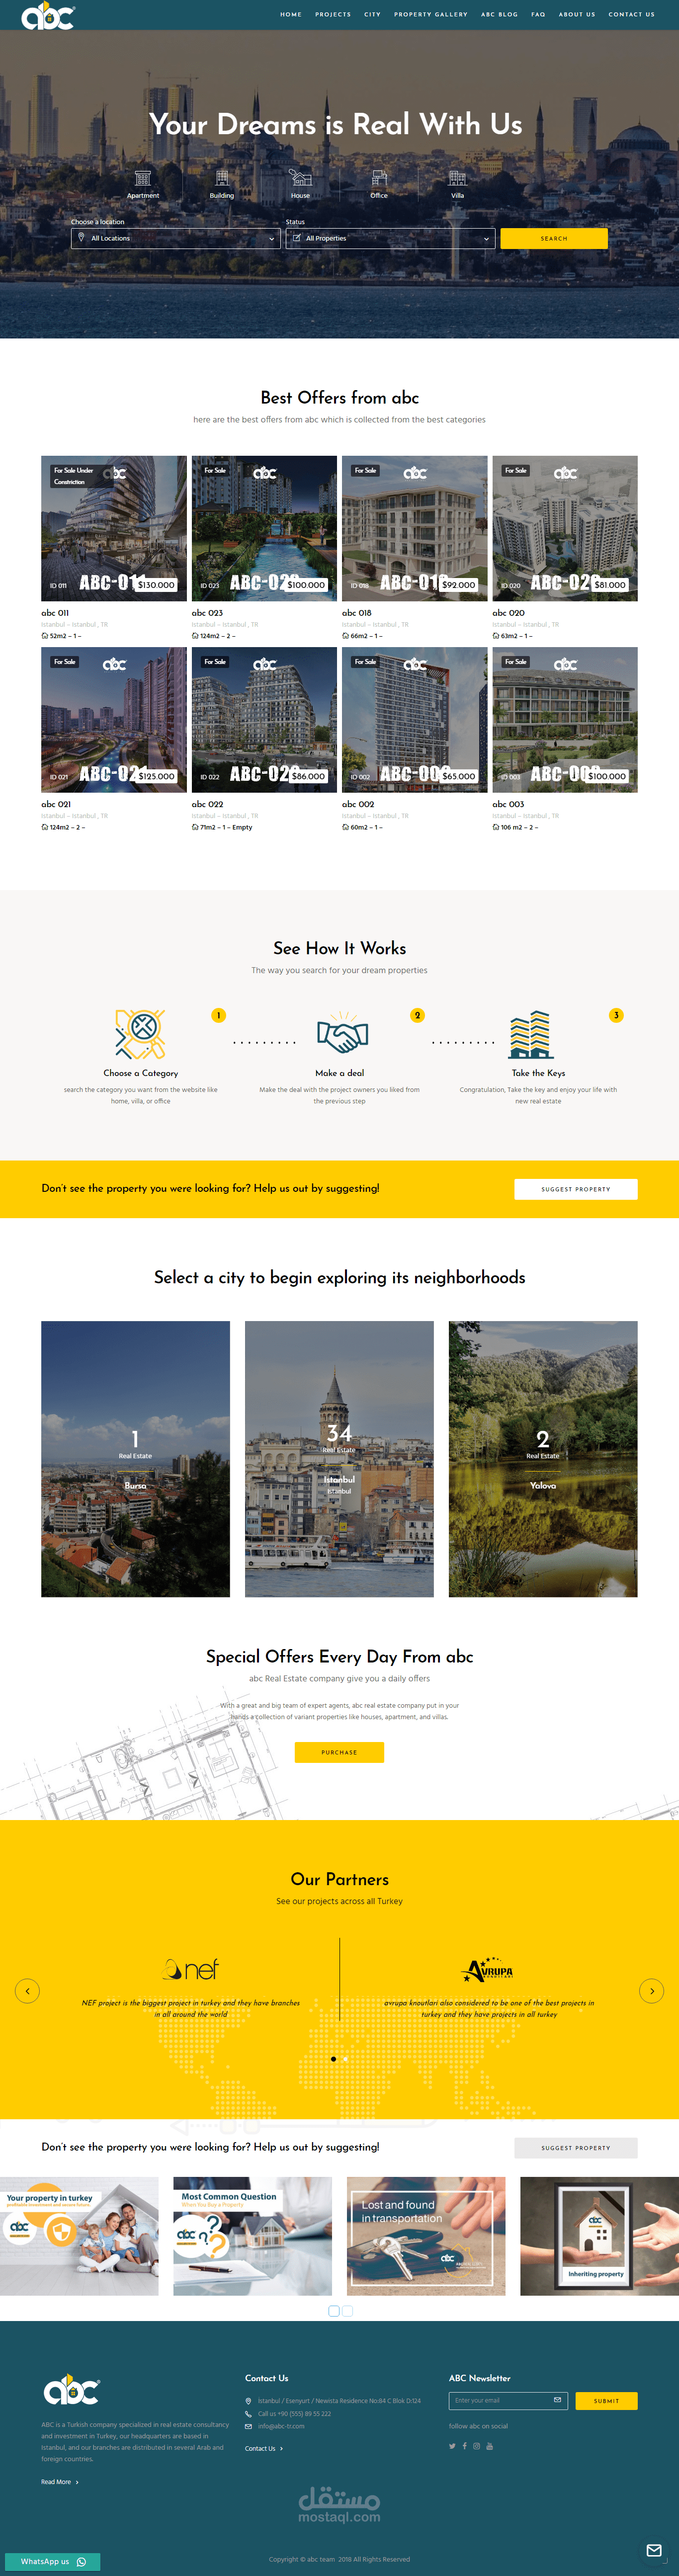This screenshot has height=2576, width=679.
Task: Open the nef partner logo
Action: [191, 1969]
